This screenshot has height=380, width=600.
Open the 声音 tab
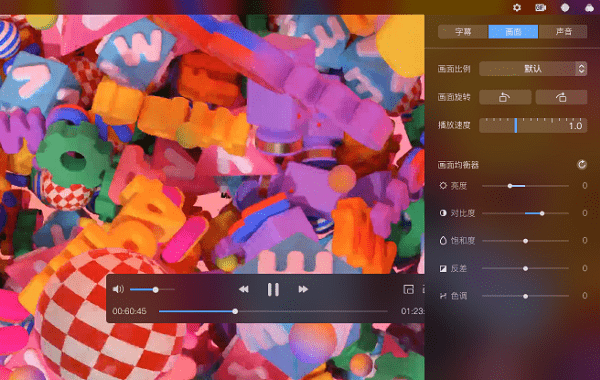point(563,31)
